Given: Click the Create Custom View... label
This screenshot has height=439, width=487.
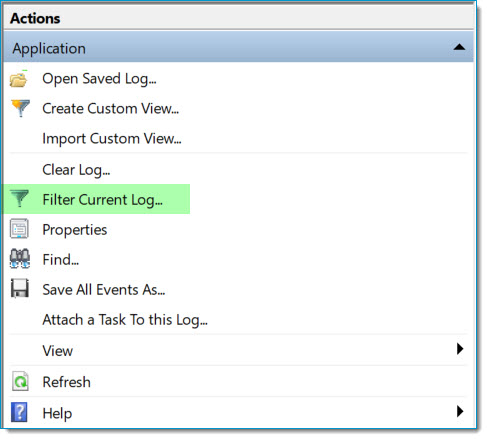Looking at the screenshot, I should (x=111, y=108).
